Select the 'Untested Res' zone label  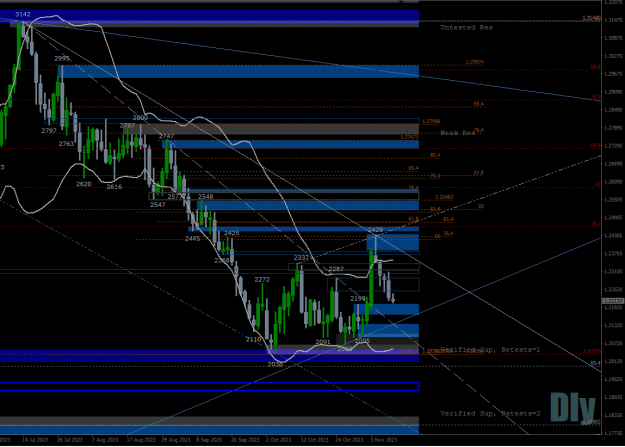[x=466, y=28]
